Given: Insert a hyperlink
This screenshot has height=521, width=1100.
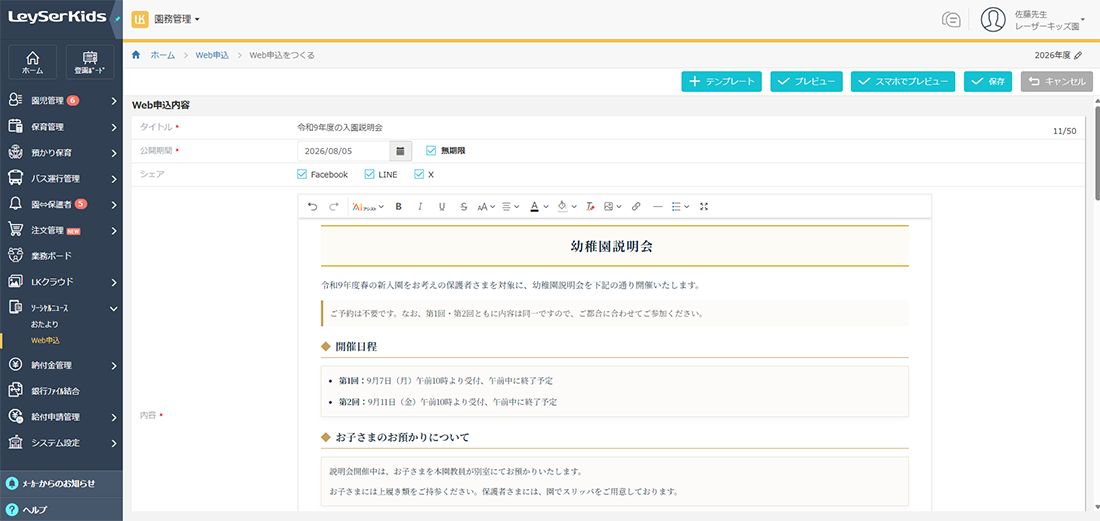Looking at the screenshot, I should click(x=636, y=206).
